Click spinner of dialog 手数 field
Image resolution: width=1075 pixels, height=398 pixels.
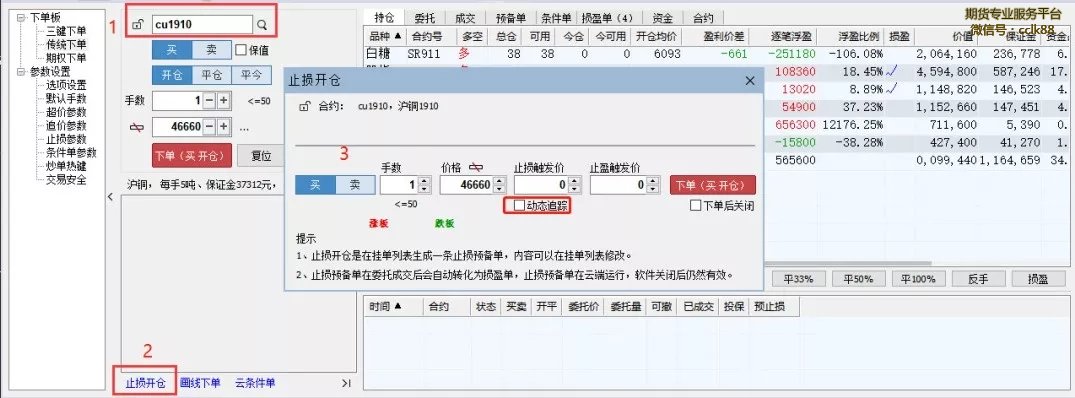[424, 185]
